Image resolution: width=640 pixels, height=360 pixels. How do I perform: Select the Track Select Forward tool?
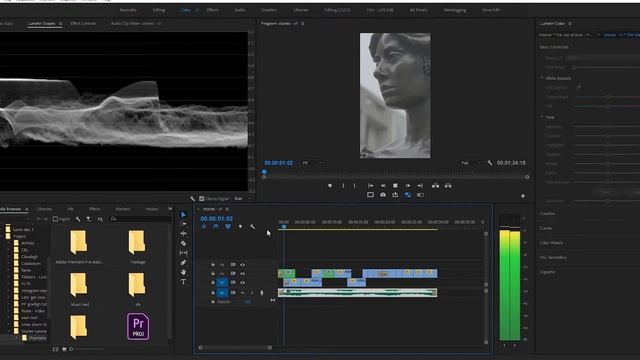coord(183,224)
